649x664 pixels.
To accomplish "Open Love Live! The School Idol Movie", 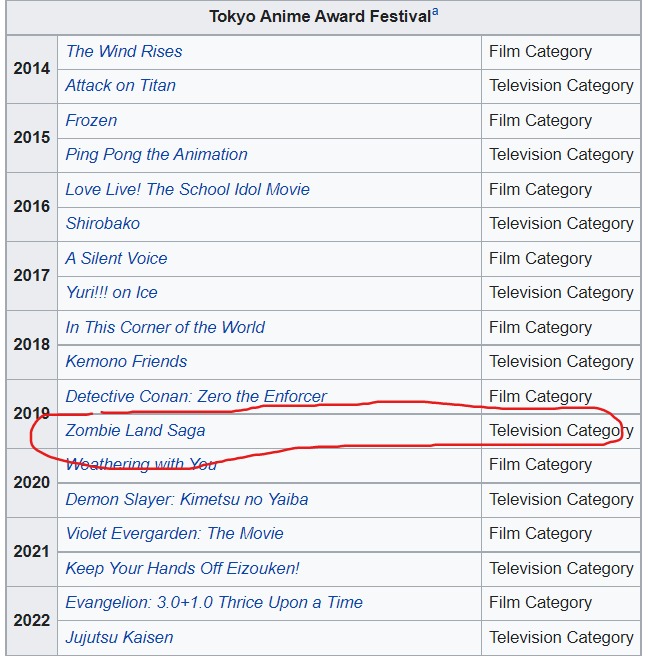I will tap(187, 189).
